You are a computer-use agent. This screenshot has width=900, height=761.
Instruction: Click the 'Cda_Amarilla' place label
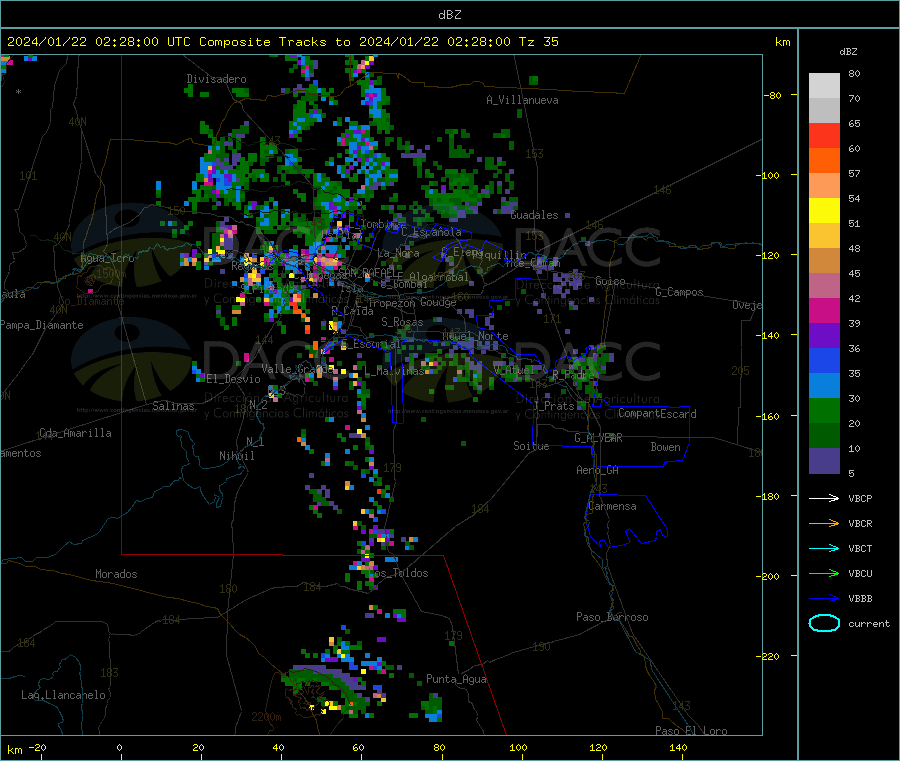(75, 433)
